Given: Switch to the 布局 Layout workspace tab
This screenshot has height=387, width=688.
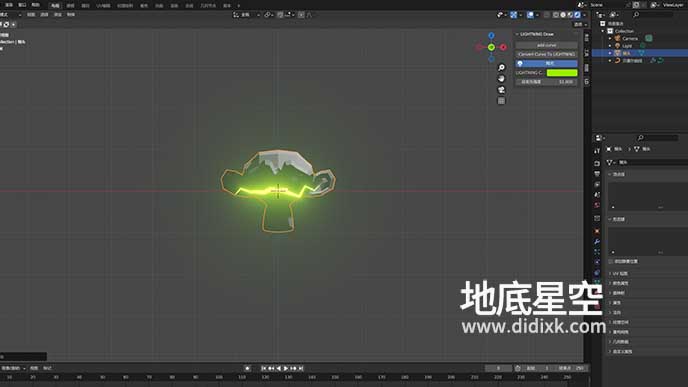Looking at the screenshot, I should click(x=55, y=6).
